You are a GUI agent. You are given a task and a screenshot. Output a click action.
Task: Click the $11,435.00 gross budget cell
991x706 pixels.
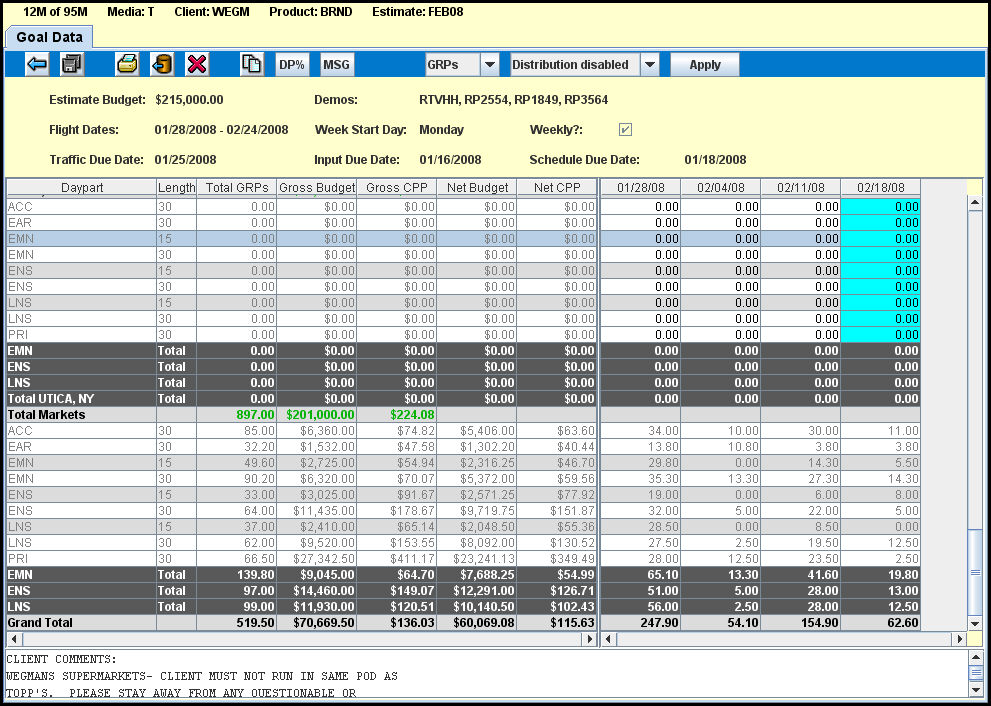[317, 511]
